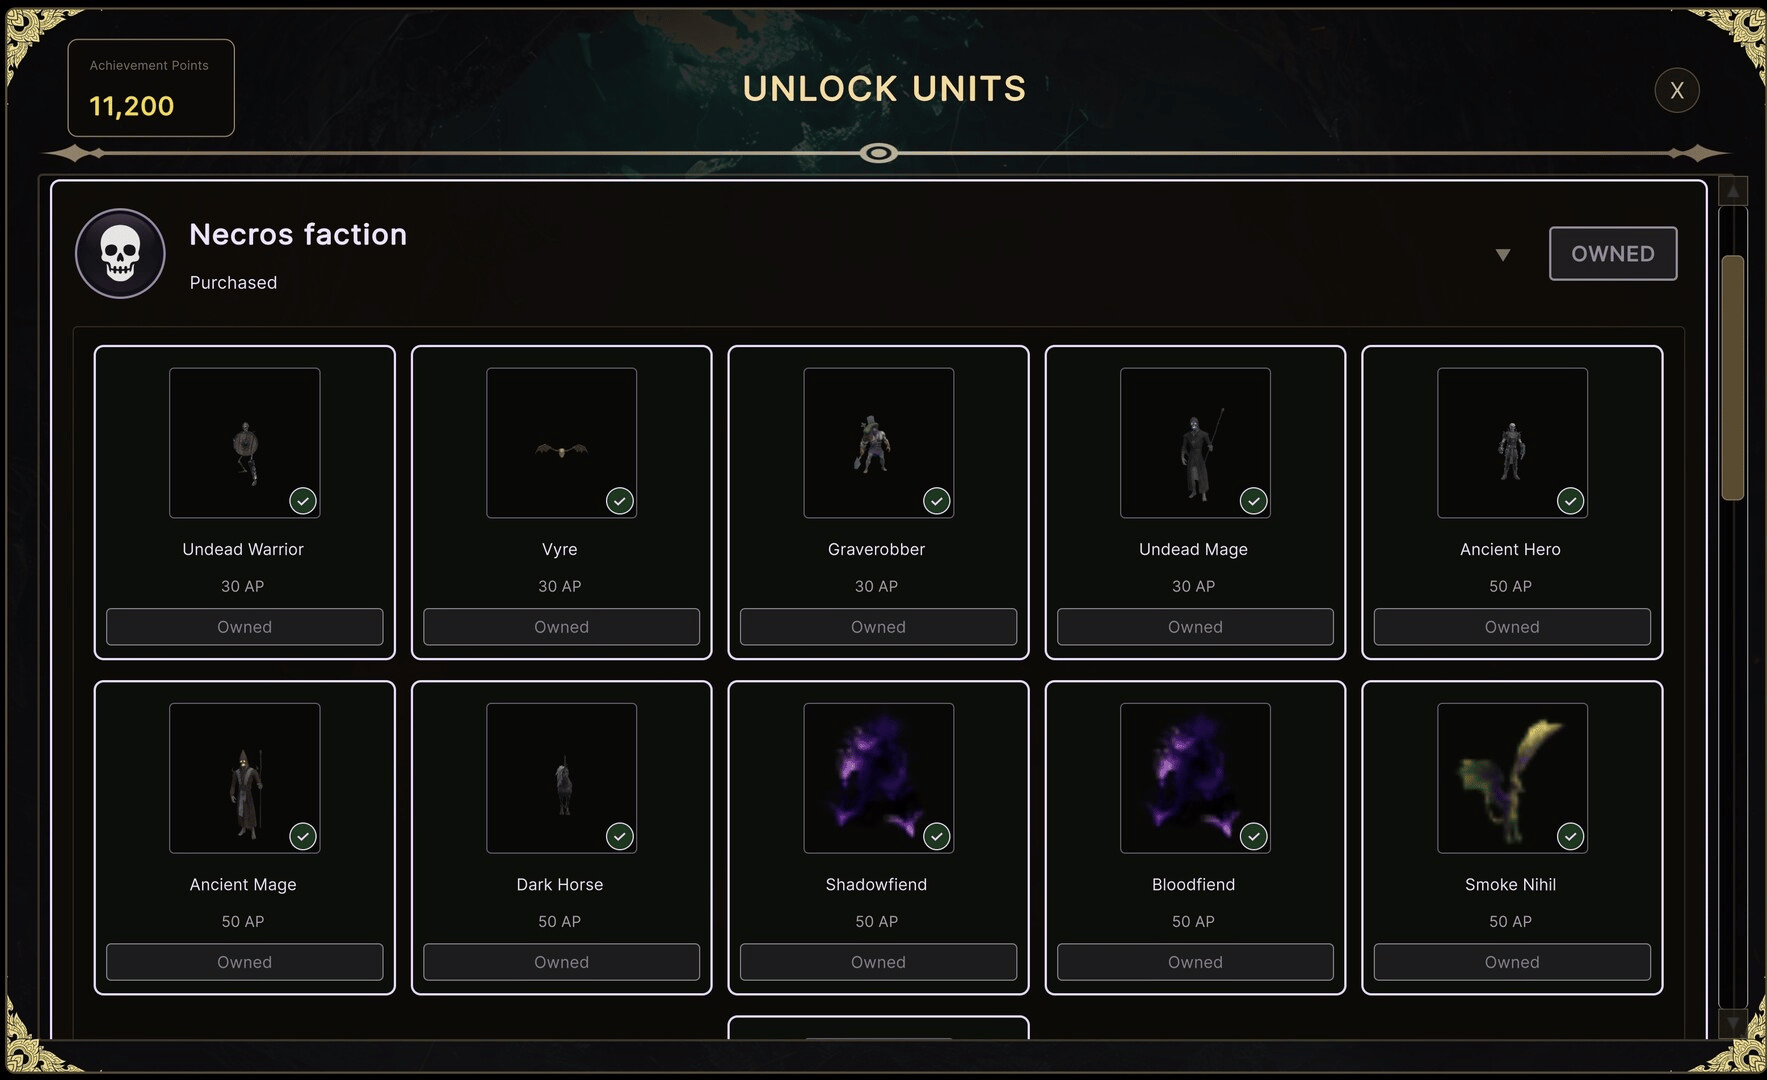Click the scrollbar up arrow
The image size is (1767, 1080).
point(1733,191)
